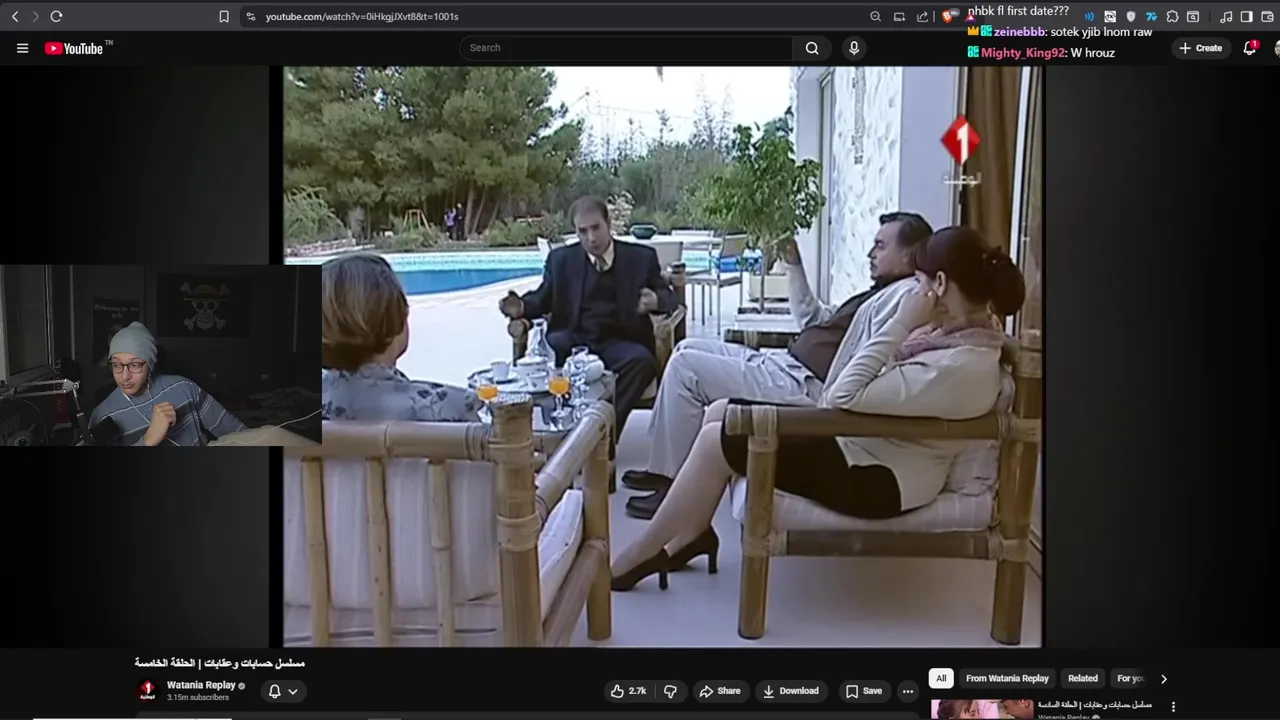Screen dimensions: 1280x720
Task: Select the For you filter chip
Action: (1130, 678)
